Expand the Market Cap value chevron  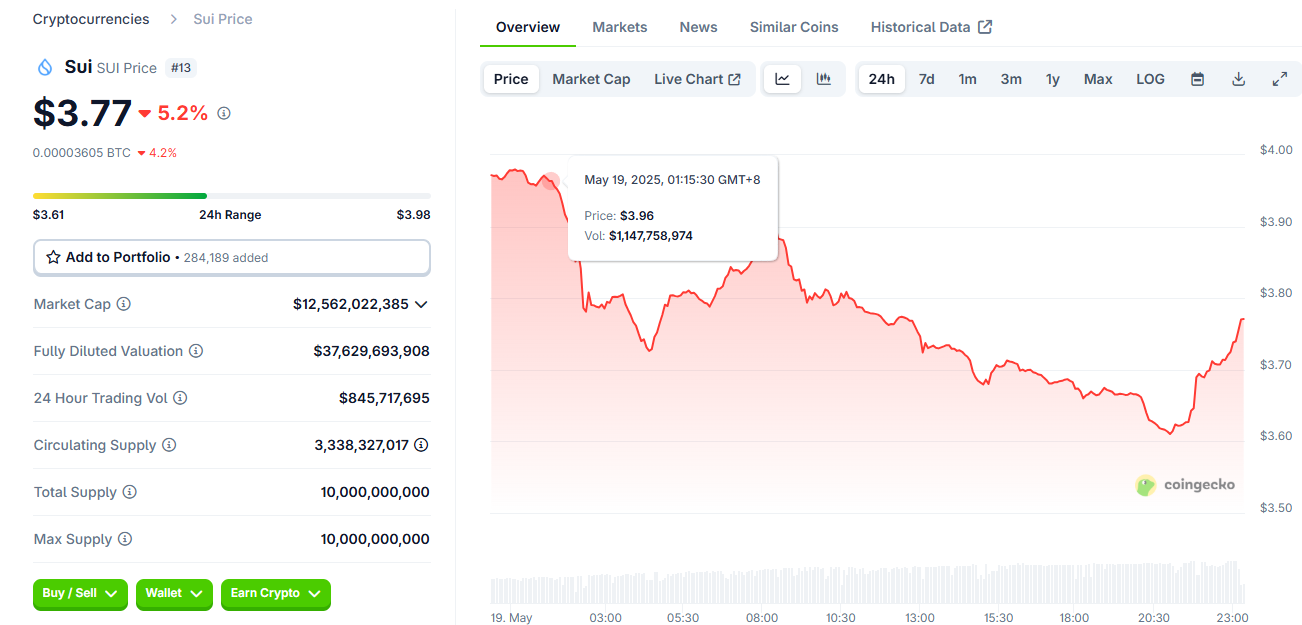[x=421, y=304]
